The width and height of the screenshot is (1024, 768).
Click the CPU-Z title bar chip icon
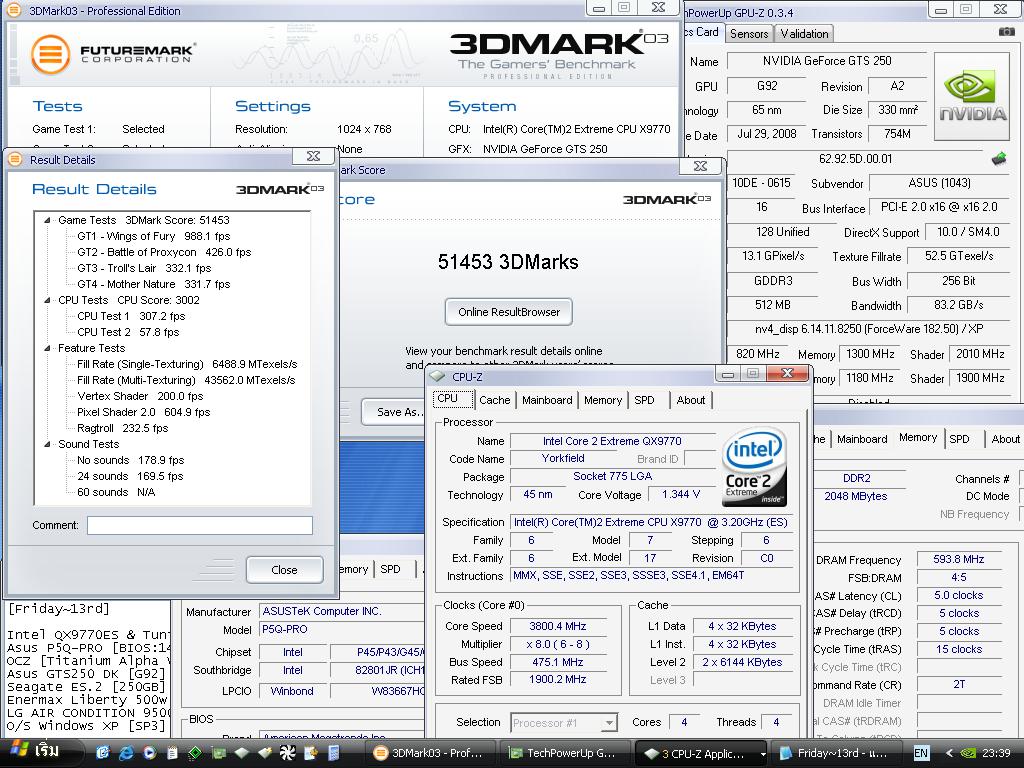point(438,376)
